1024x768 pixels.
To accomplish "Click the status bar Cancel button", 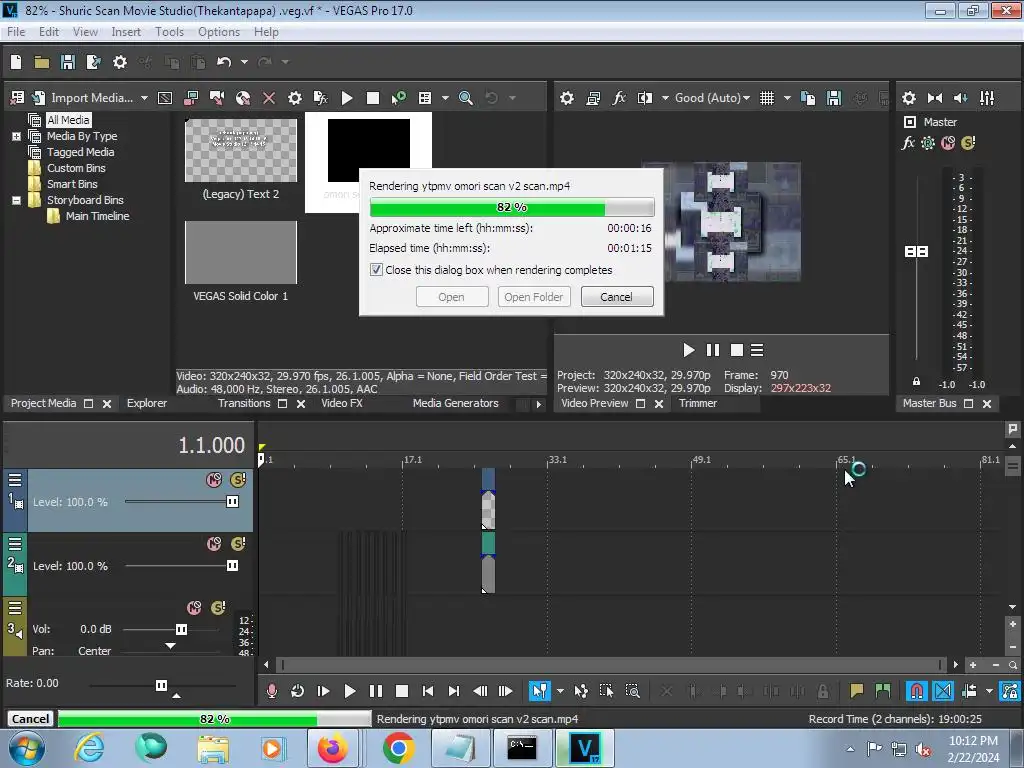I will [30, 719].
